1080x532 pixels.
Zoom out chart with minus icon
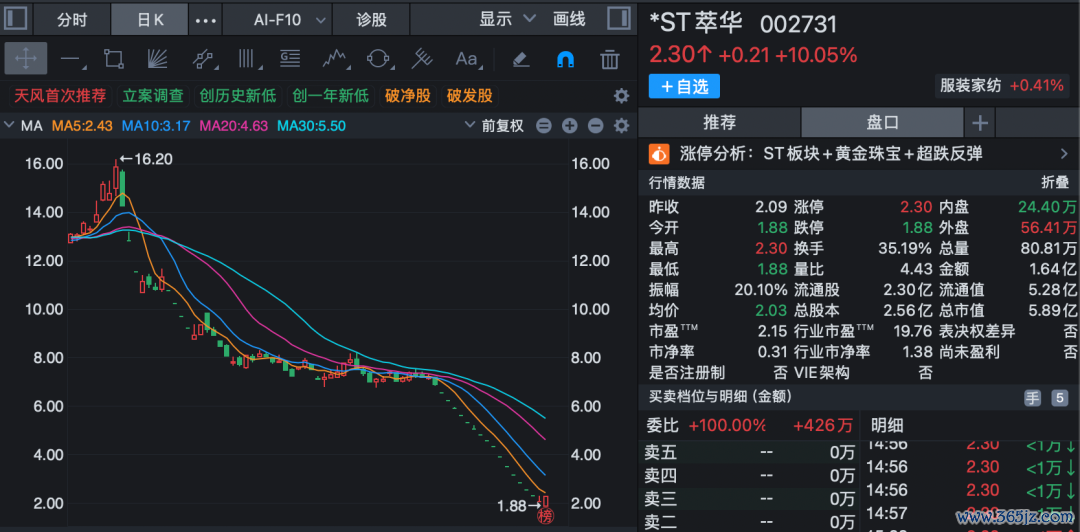tap(596, 126)
